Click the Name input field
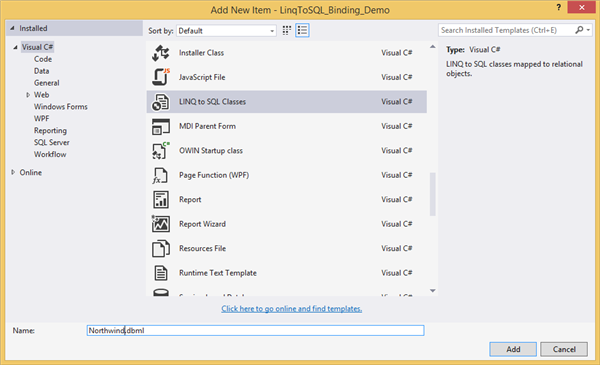Screen dimensions: 600x365 tap(255, 330)
